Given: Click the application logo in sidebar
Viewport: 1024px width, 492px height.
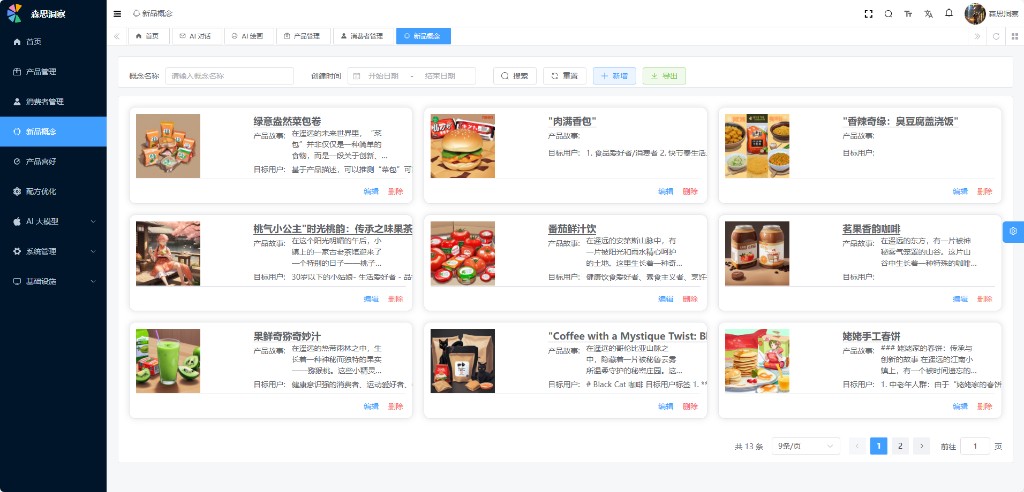Looking at the screenshot, I should [x=14, y=13].
